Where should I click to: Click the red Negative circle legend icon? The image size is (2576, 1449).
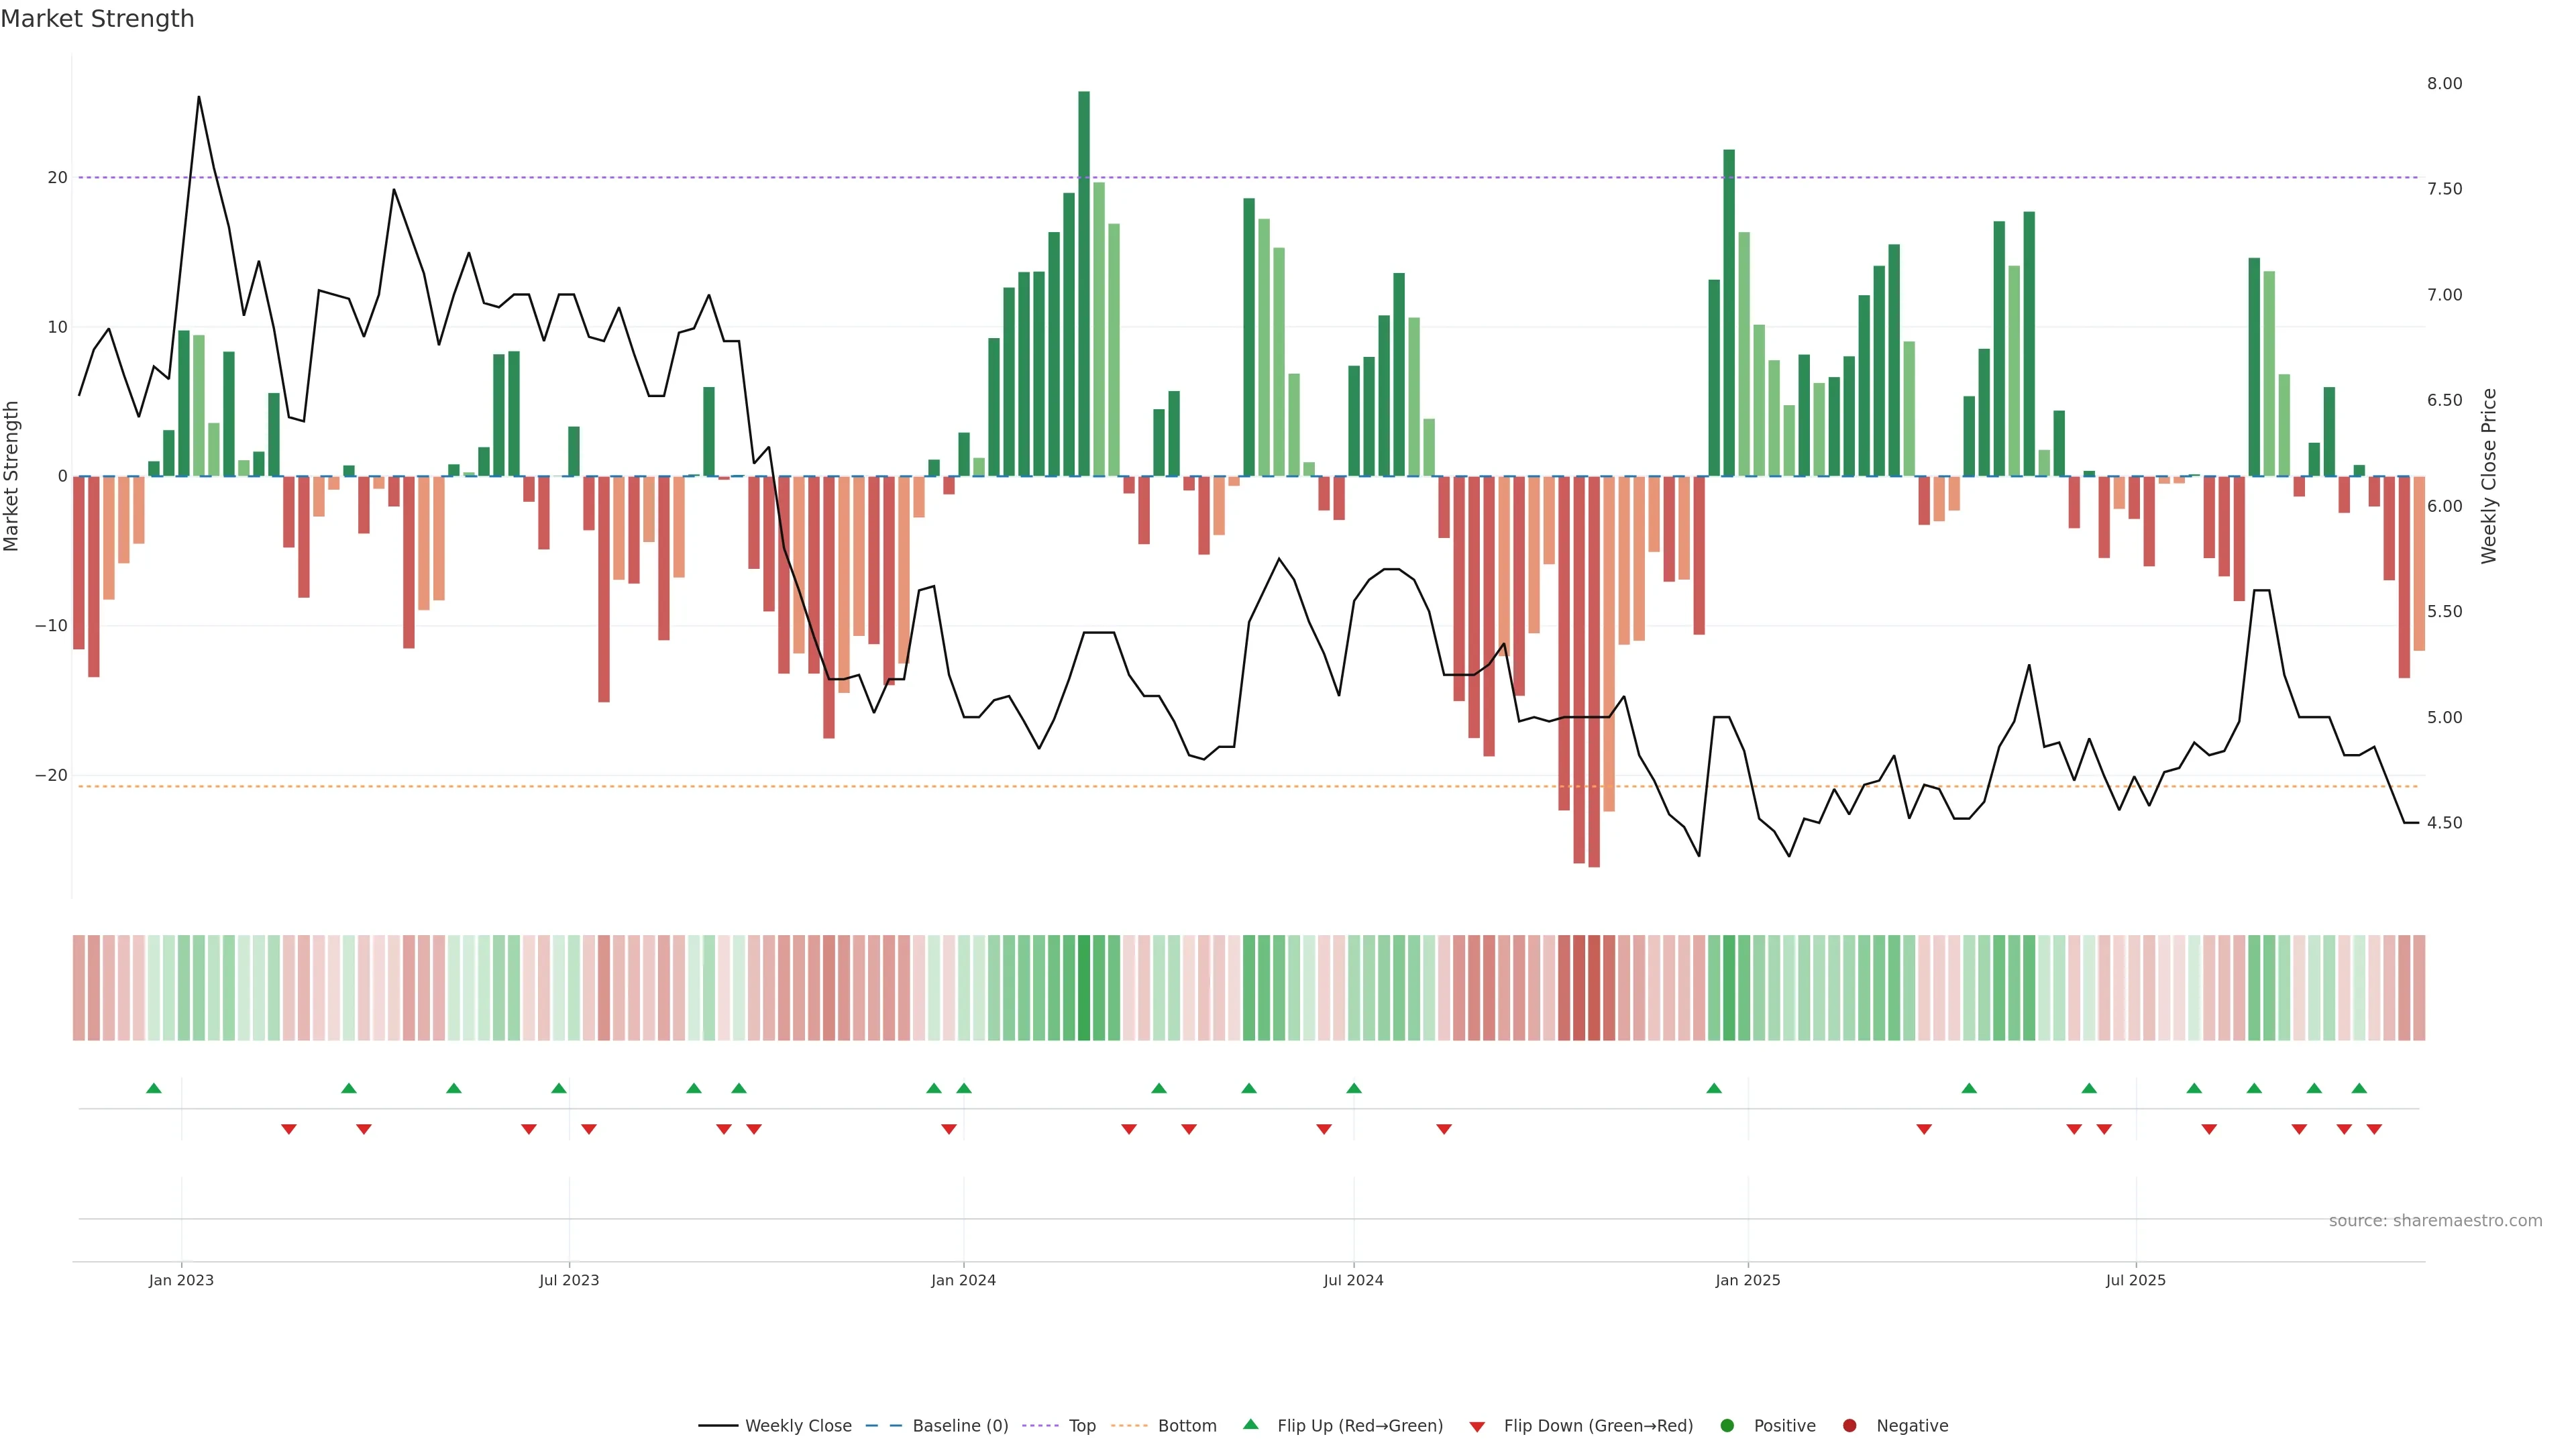(x=1849, y=1425)
